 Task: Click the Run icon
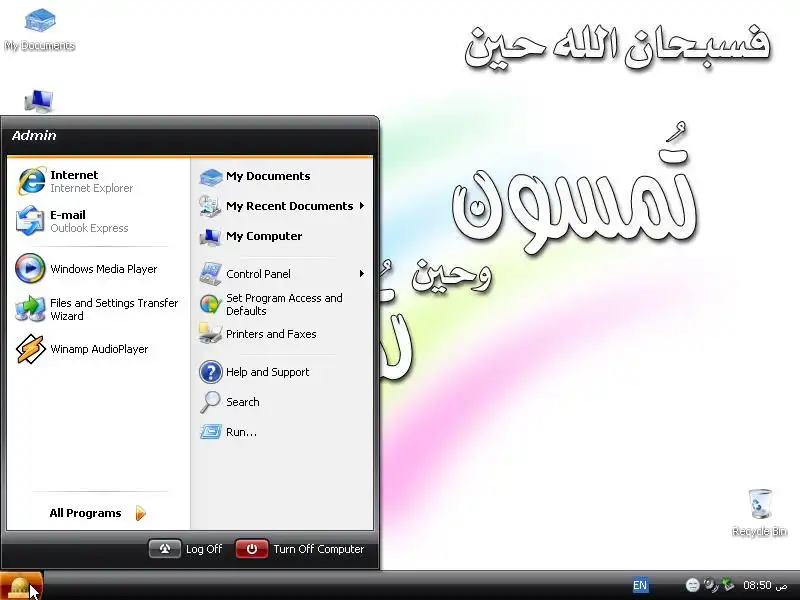point(210,432)
